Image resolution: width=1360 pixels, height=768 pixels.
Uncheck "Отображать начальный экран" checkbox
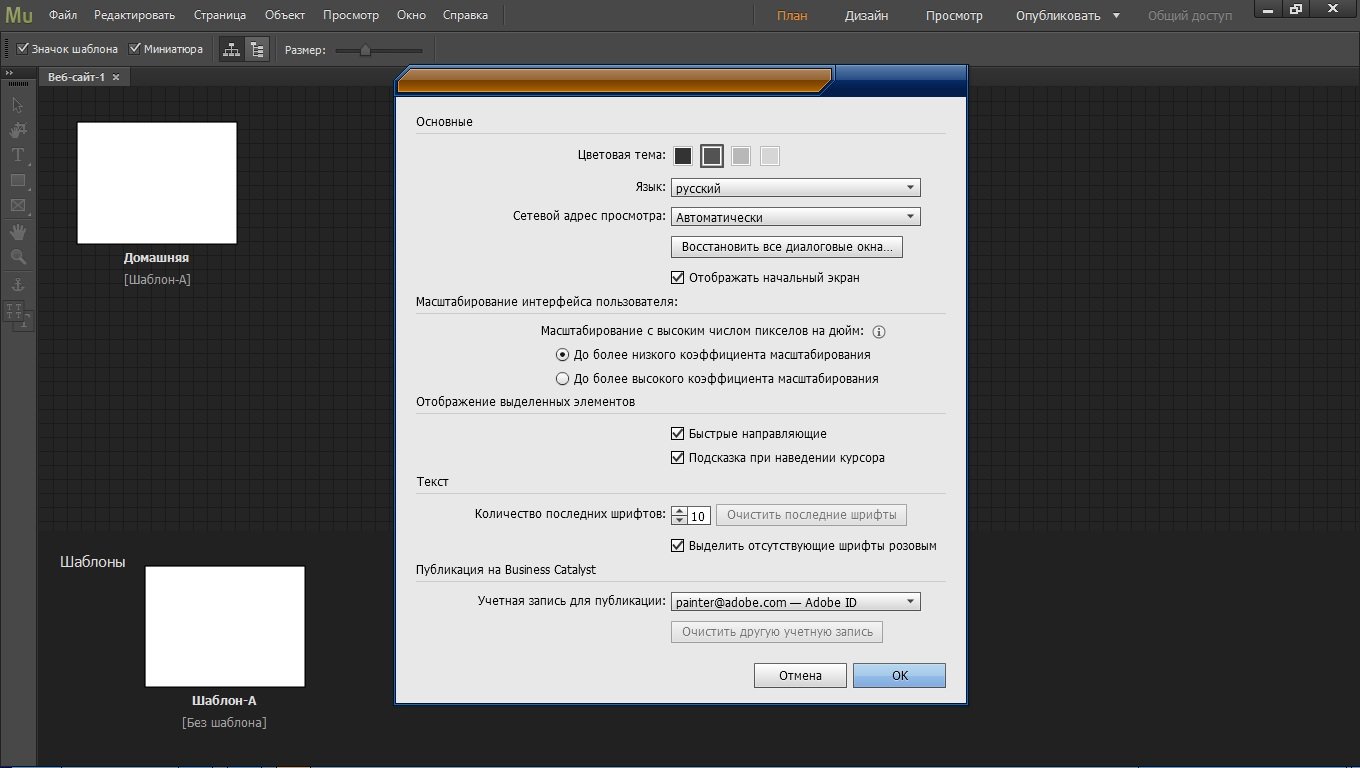pos(678,278)
